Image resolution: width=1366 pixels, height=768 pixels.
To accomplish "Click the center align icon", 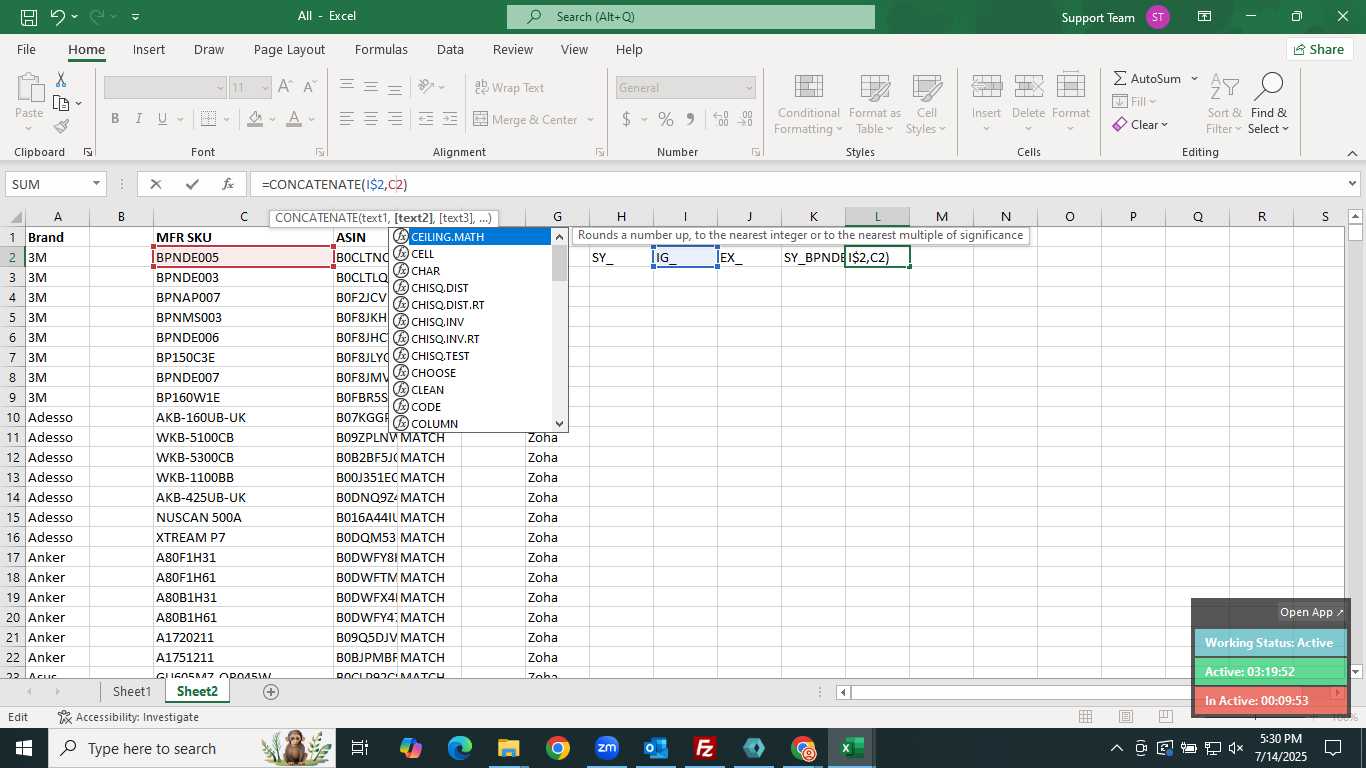I will [371, 119].
